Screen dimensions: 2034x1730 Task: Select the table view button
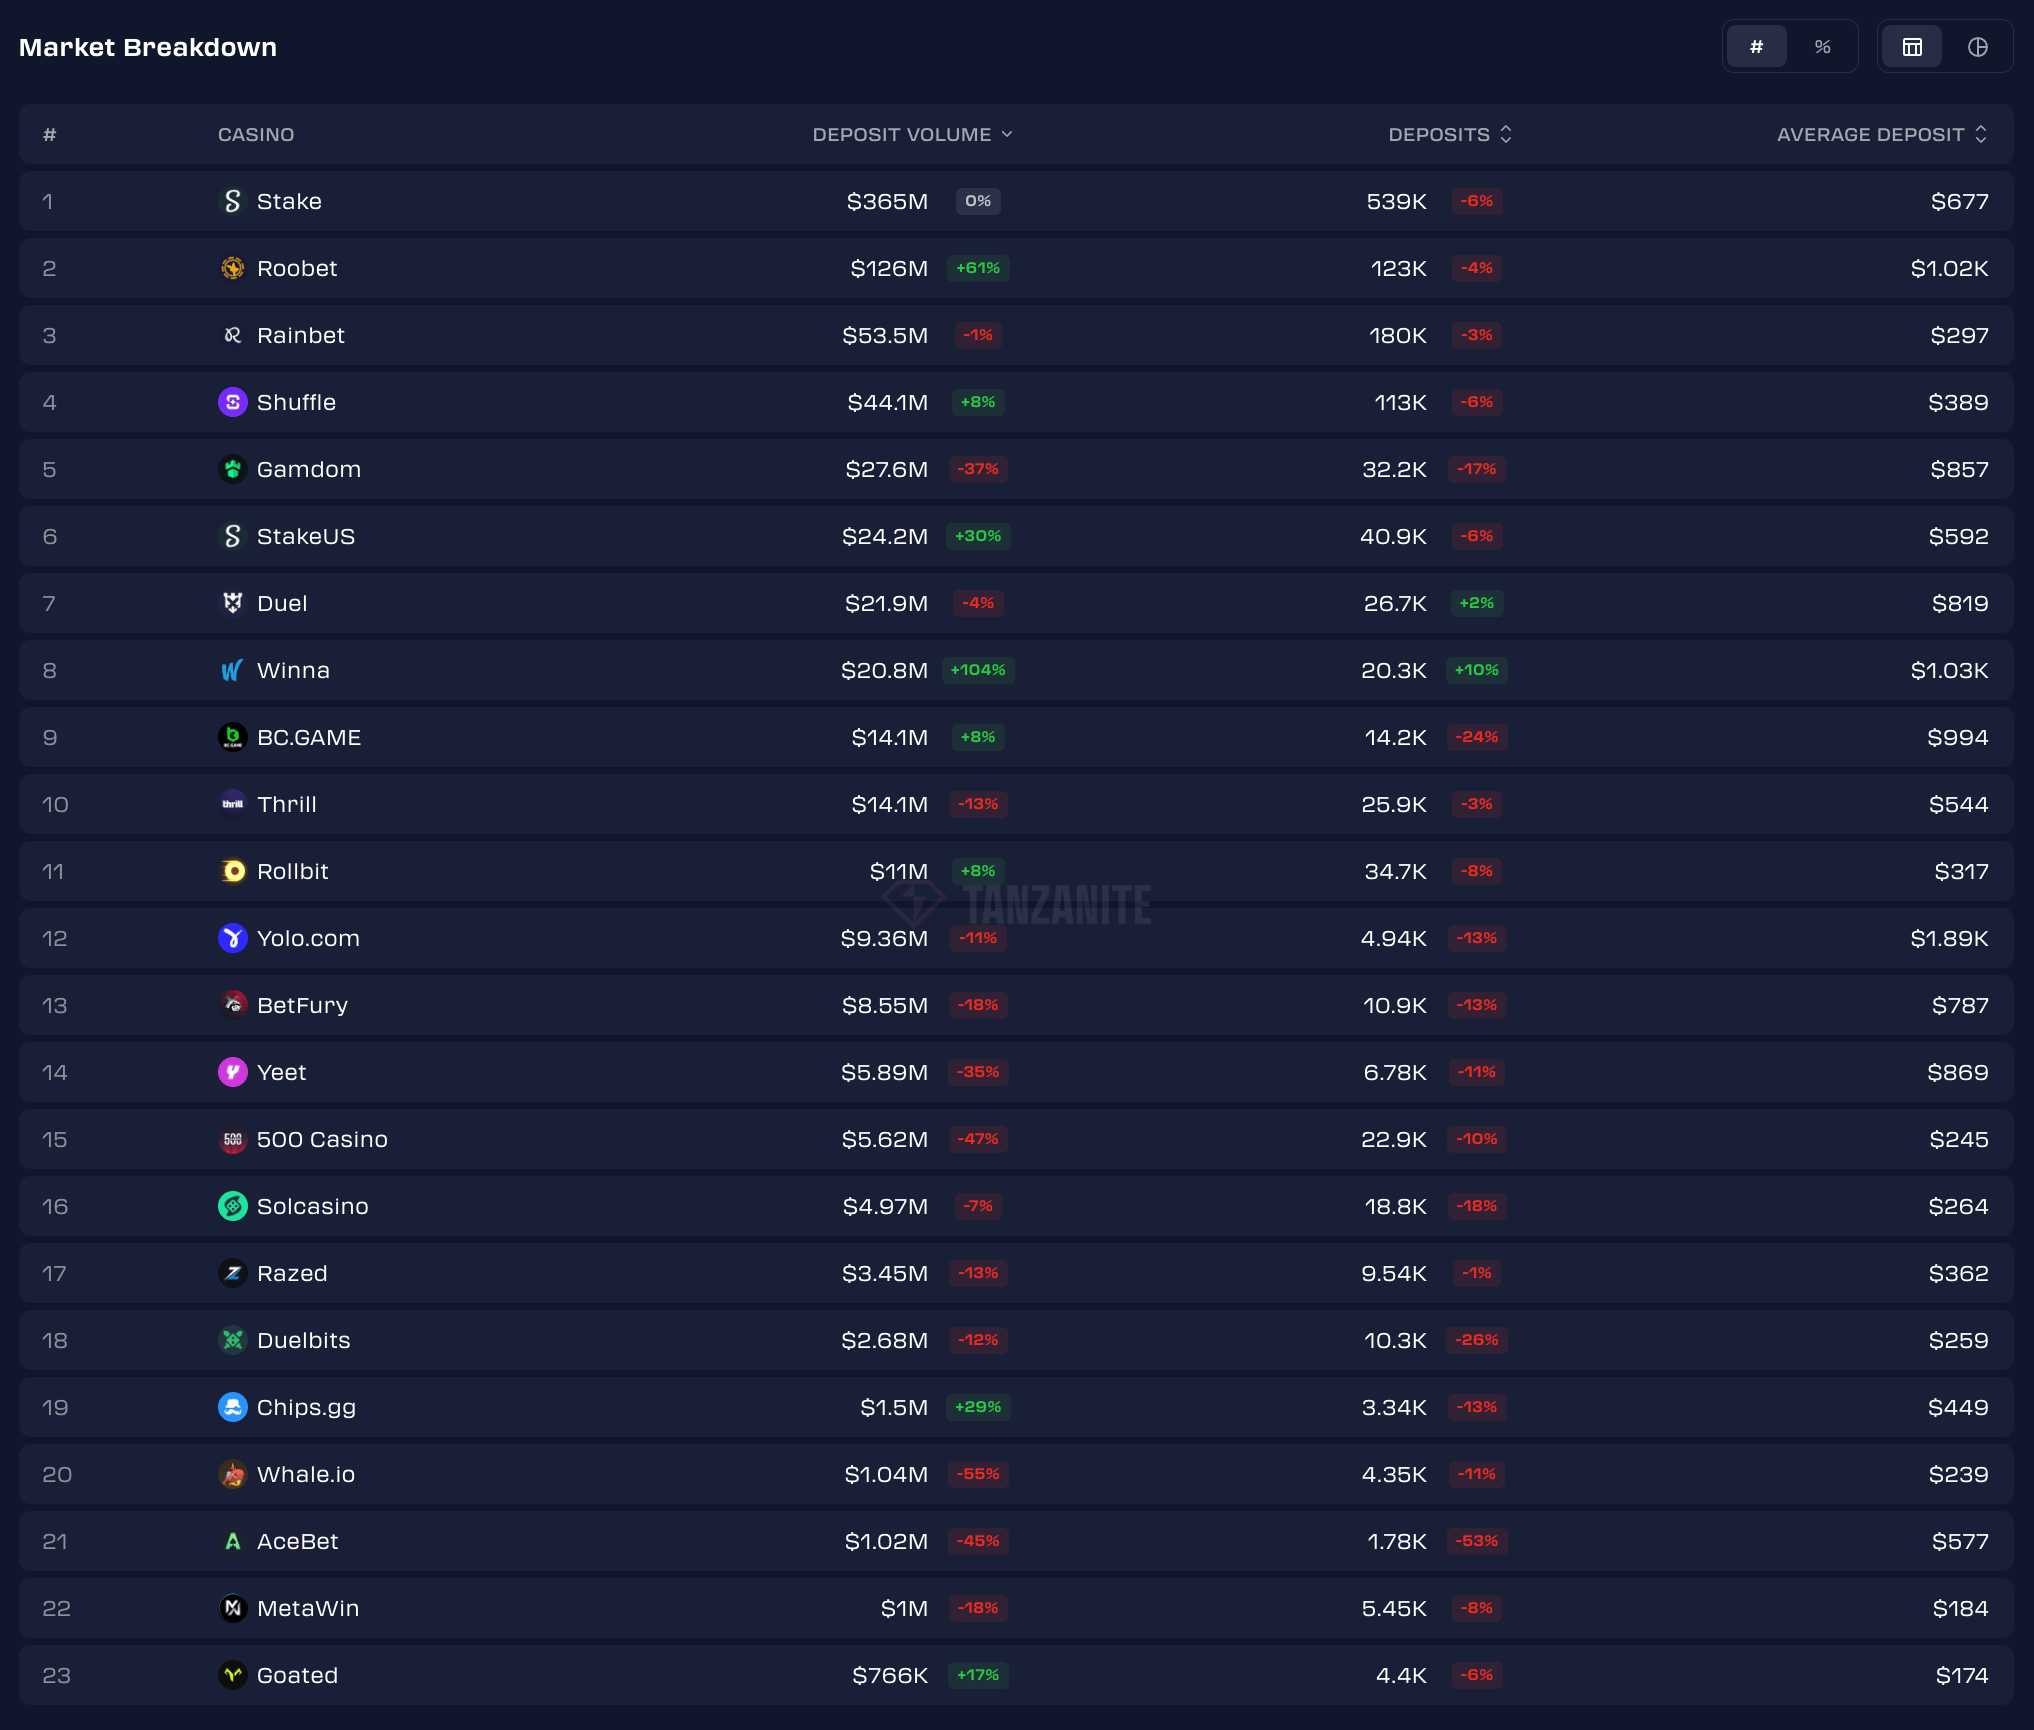(x=1912, y=47)
